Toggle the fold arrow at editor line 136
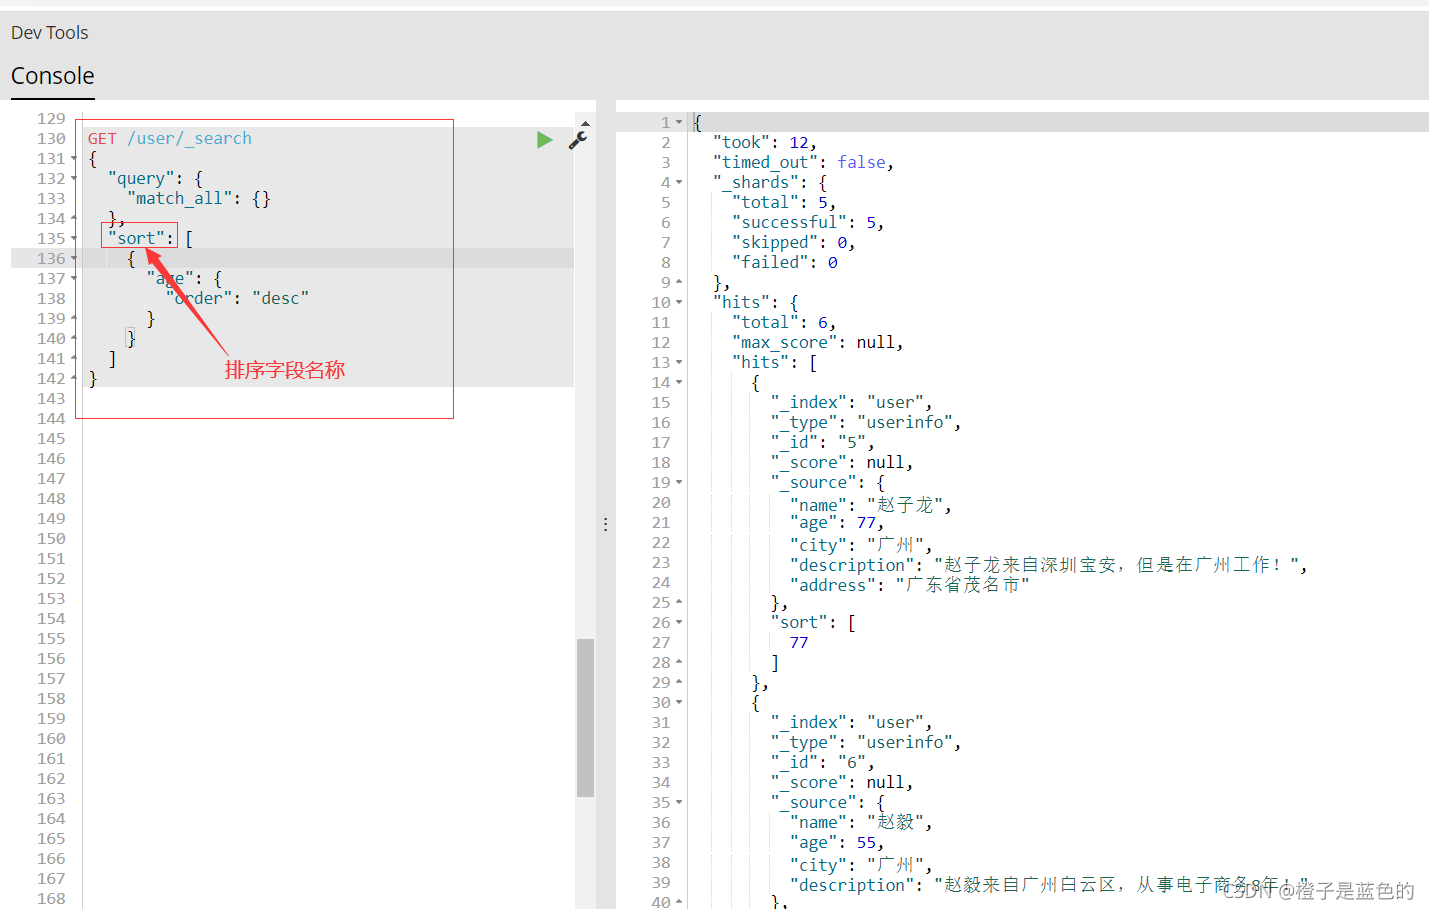 pyautogui.click(x=74, y=259)
